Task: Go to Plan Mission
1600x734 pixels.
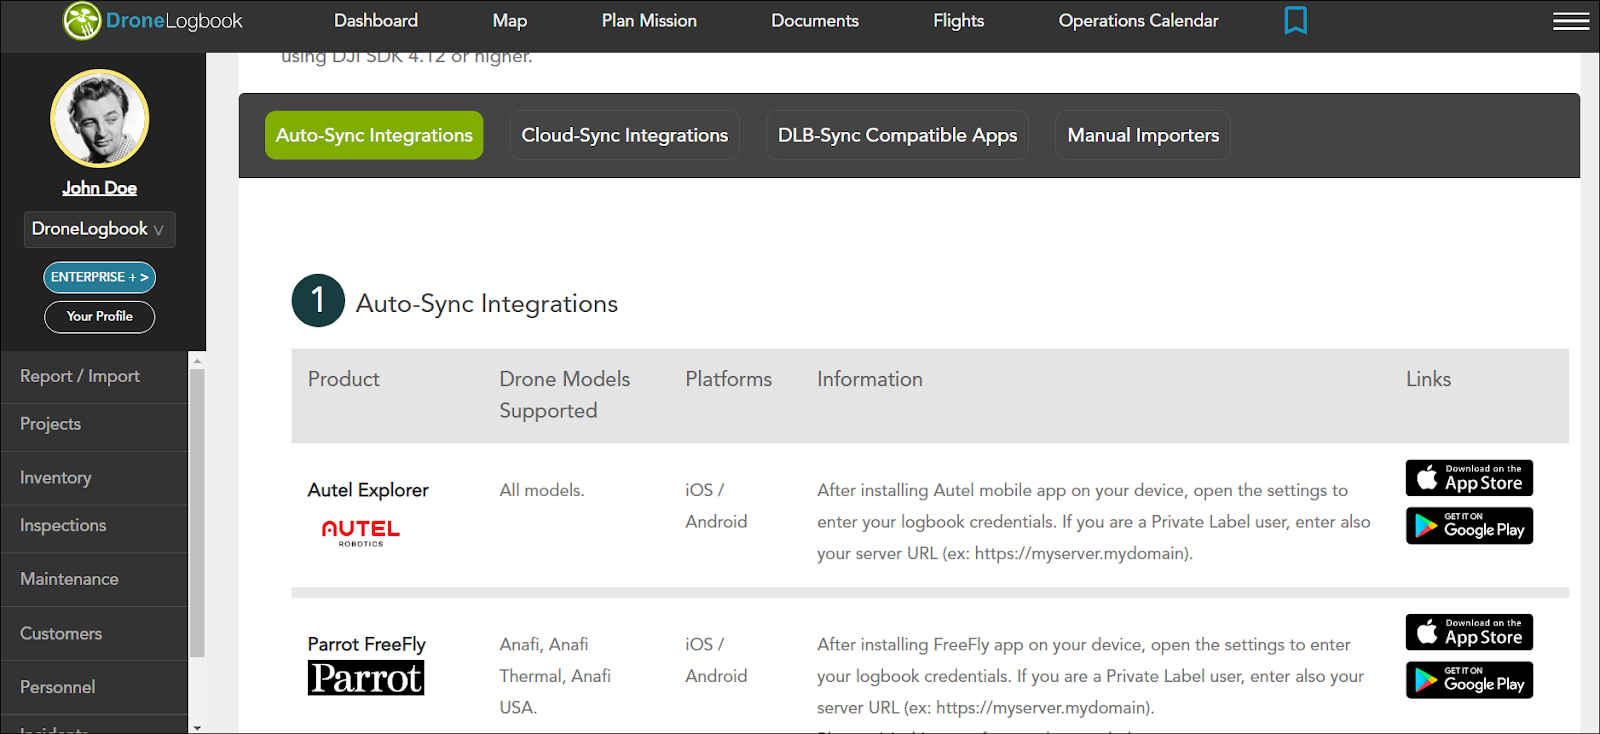Action: (649, 20)
